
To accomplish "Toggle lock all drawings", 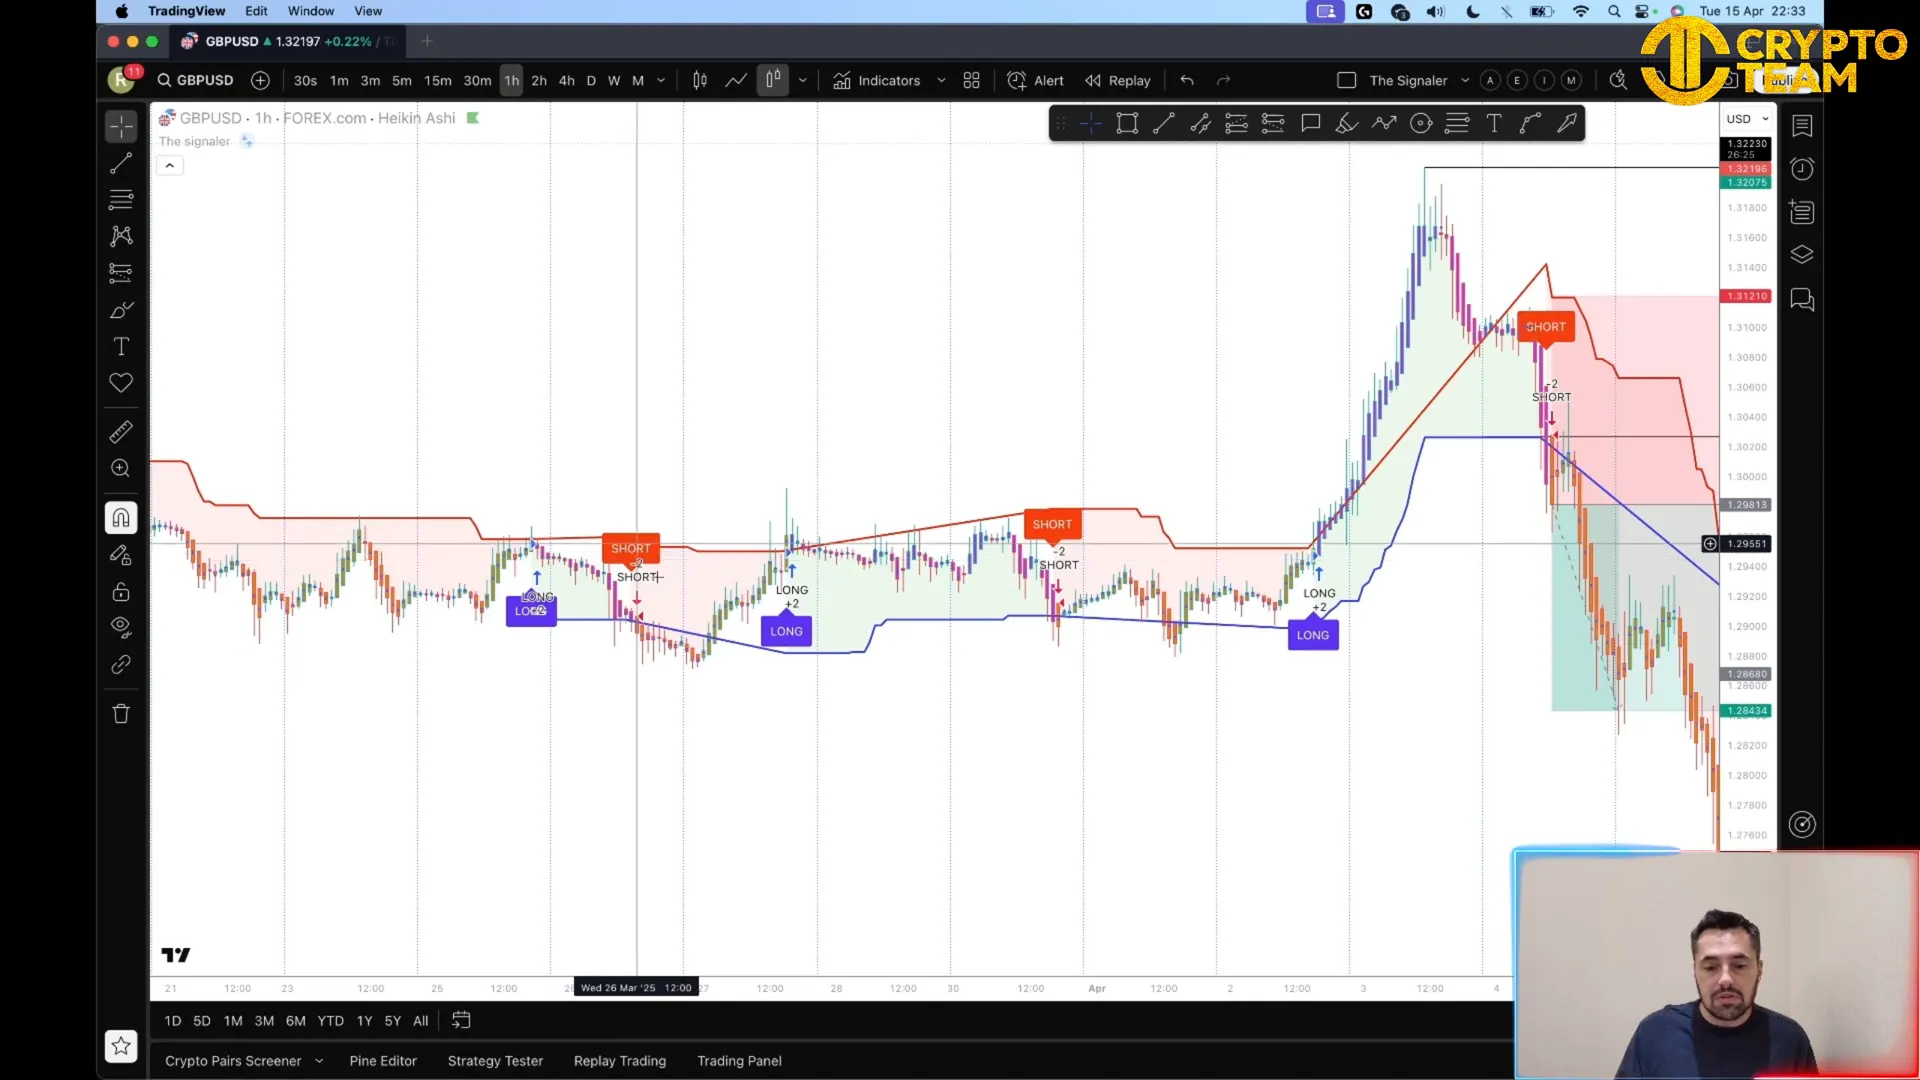I will point(121,592).
